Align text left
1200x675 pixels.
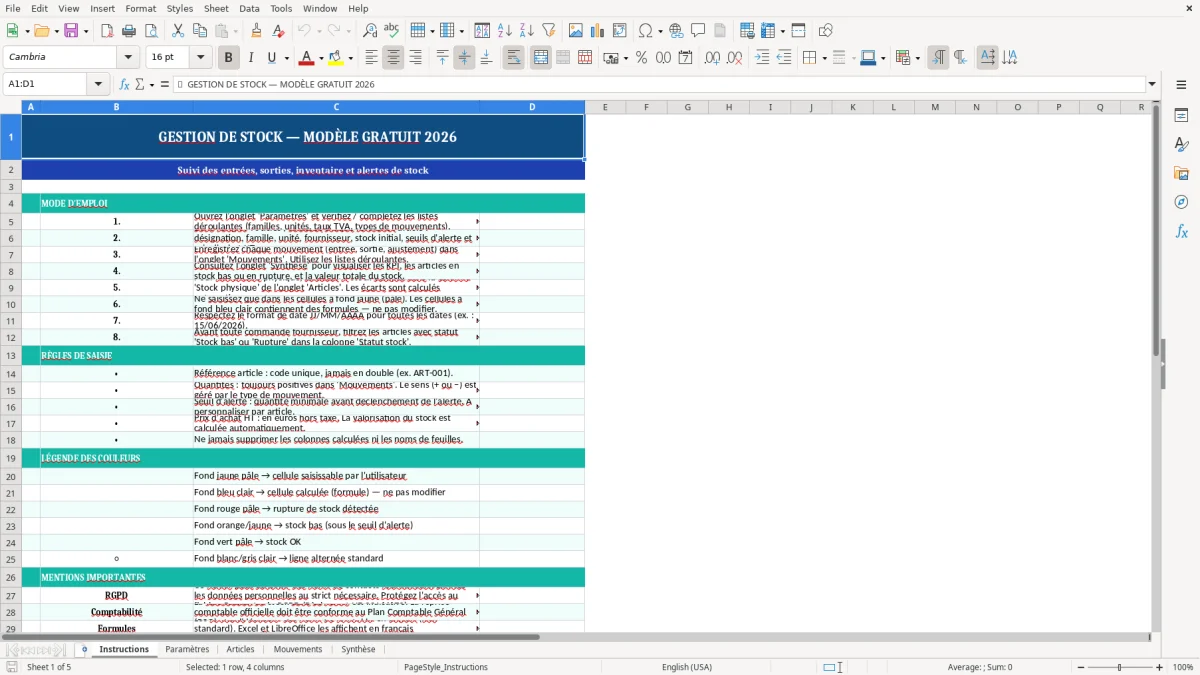tap(371, 58)
